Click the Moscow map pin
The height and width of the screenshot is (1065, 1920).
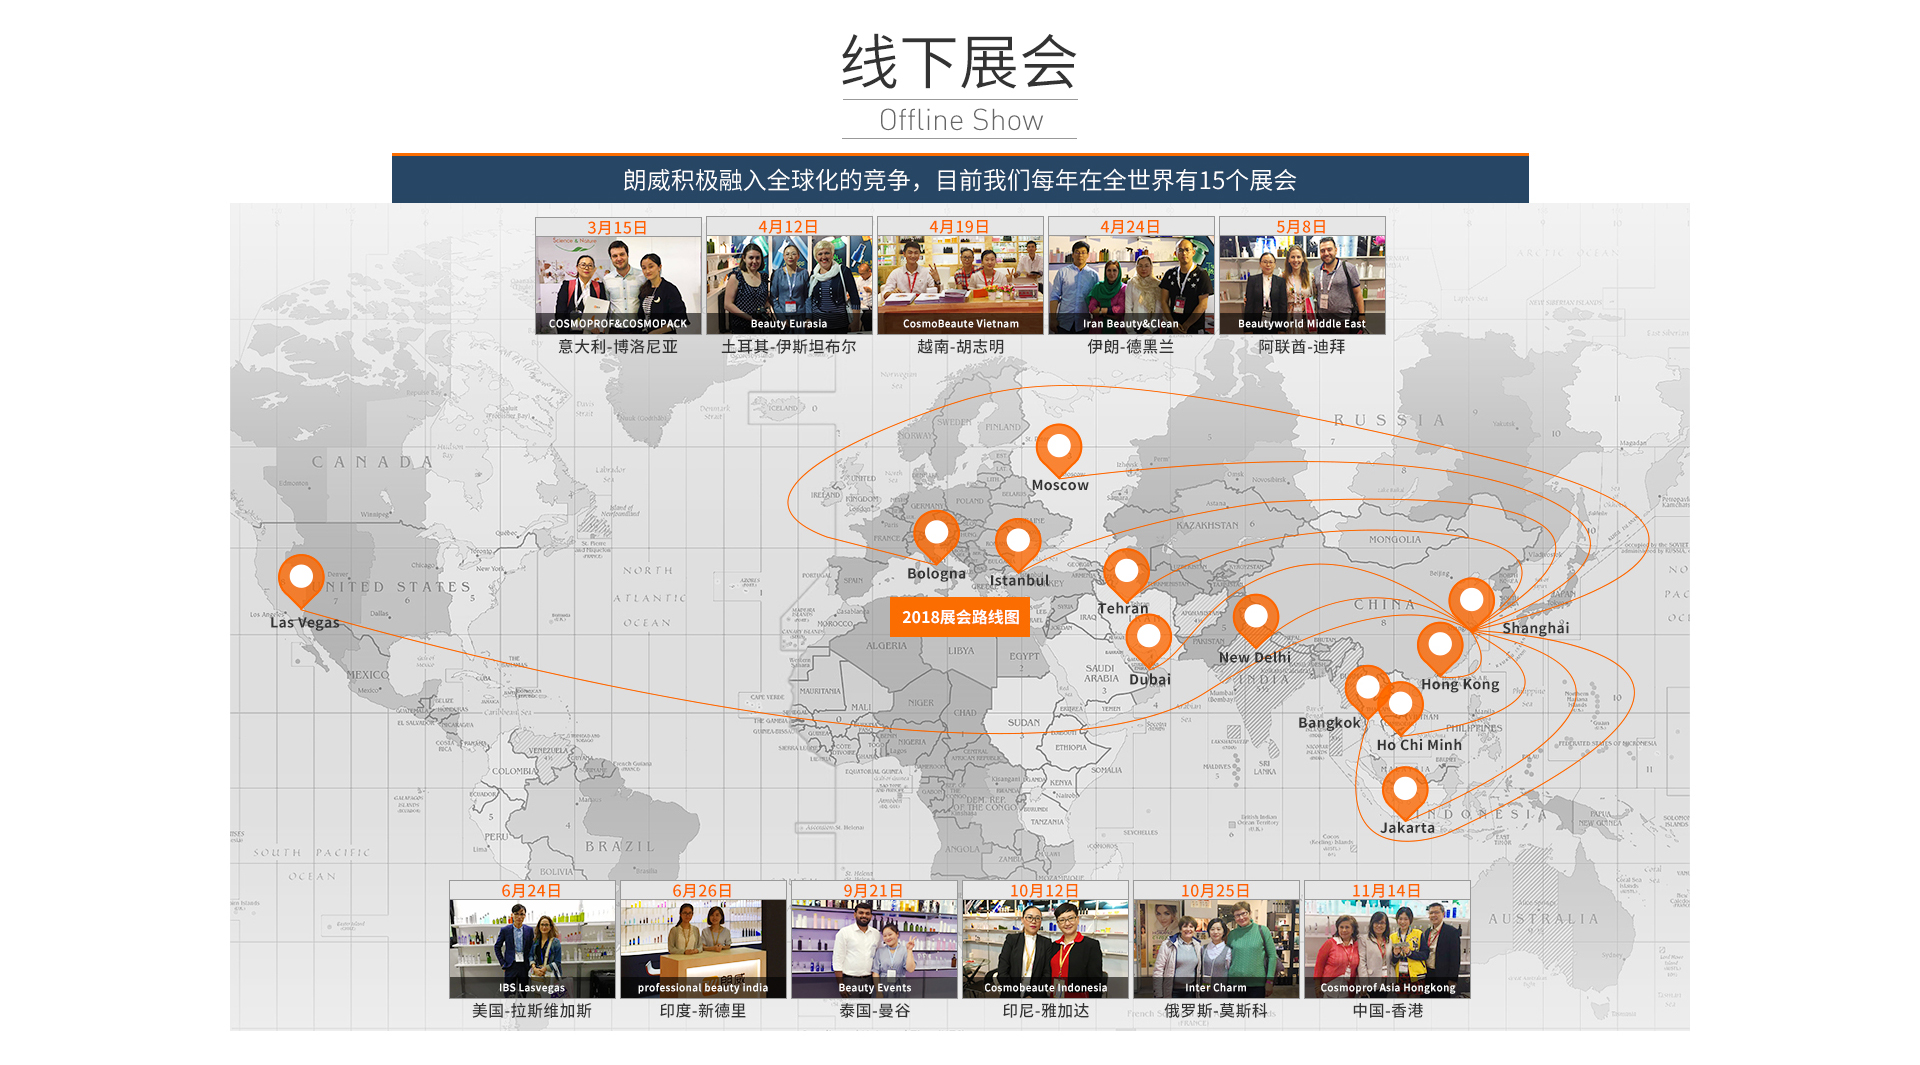(x=1058, y=448)
